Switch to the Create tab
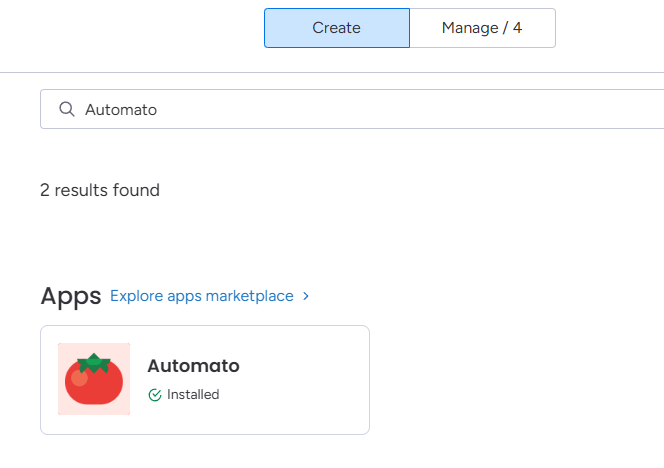The image size is (664, 468). (336, 28)
